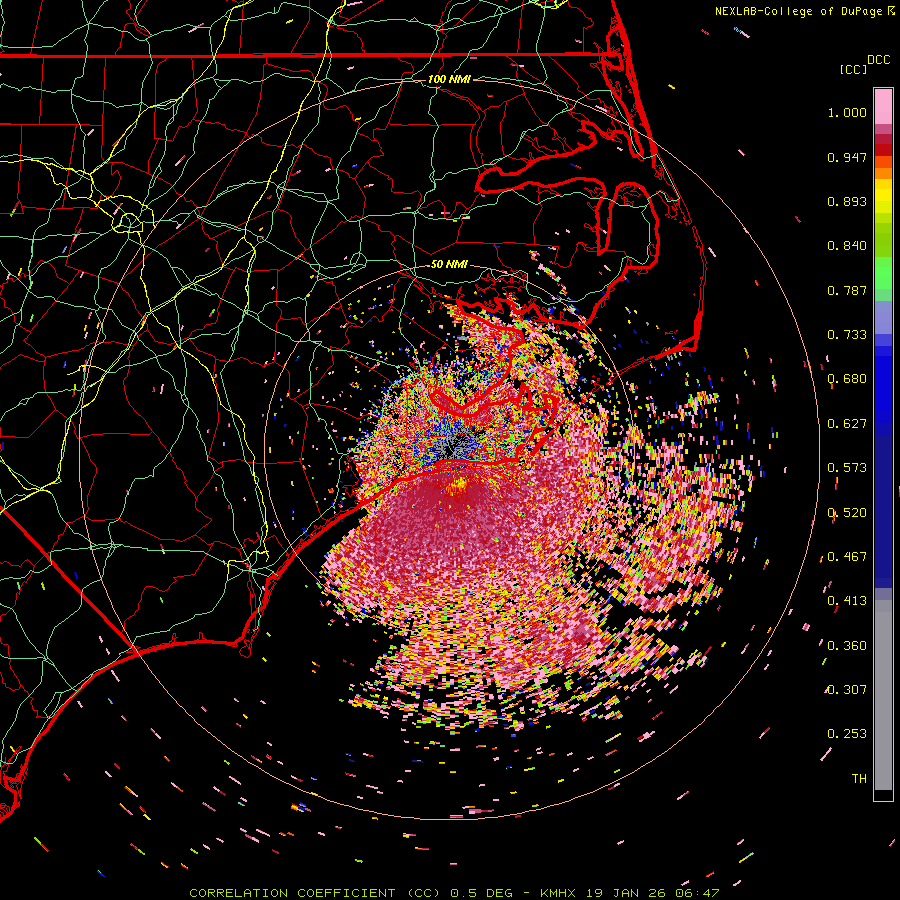Viewport: 900px width, 900px height.
Task: Select the 0.413 legend value
Action: 847,601
